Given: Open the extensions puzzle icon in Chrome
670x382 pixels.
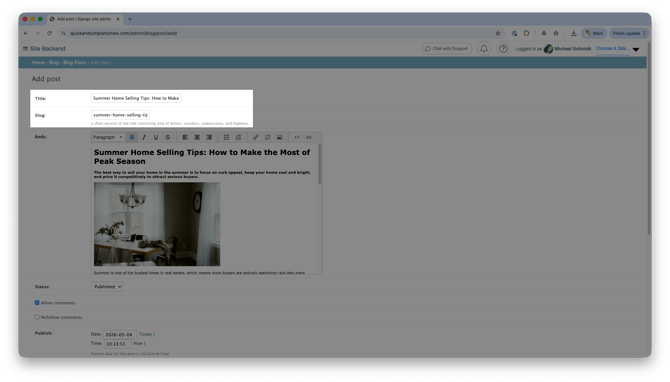Looking at the screenshot, I should tap(526, 33).
